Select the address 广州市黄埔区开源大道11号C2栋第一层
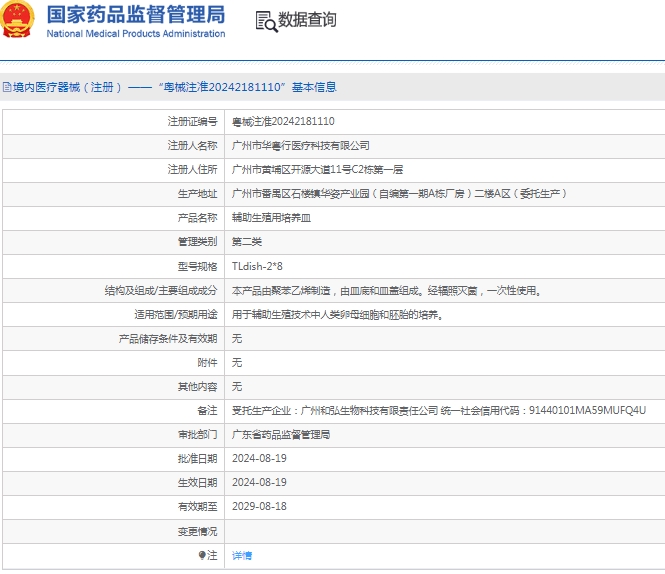The width and height of the screenshot is (665, 574). [x=317, y=170]
